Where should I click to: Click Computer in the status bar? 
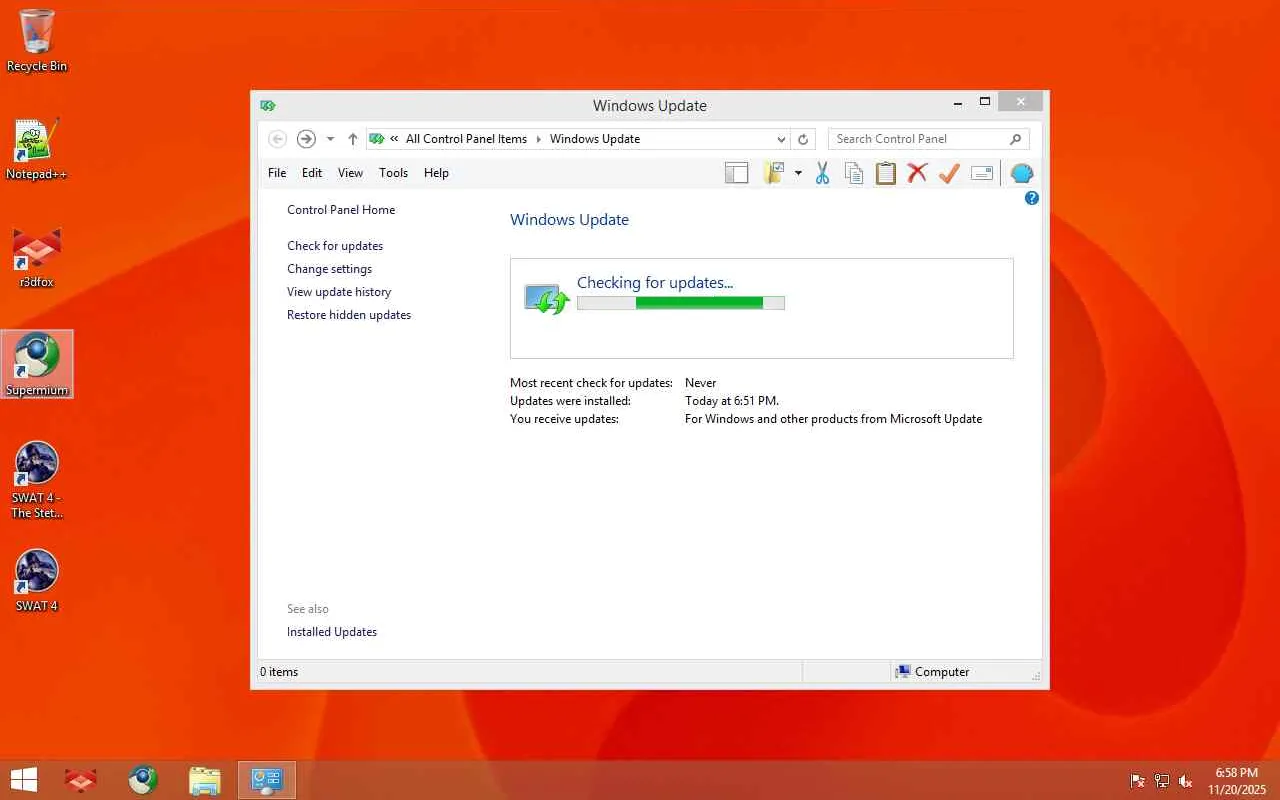point(933,672)
